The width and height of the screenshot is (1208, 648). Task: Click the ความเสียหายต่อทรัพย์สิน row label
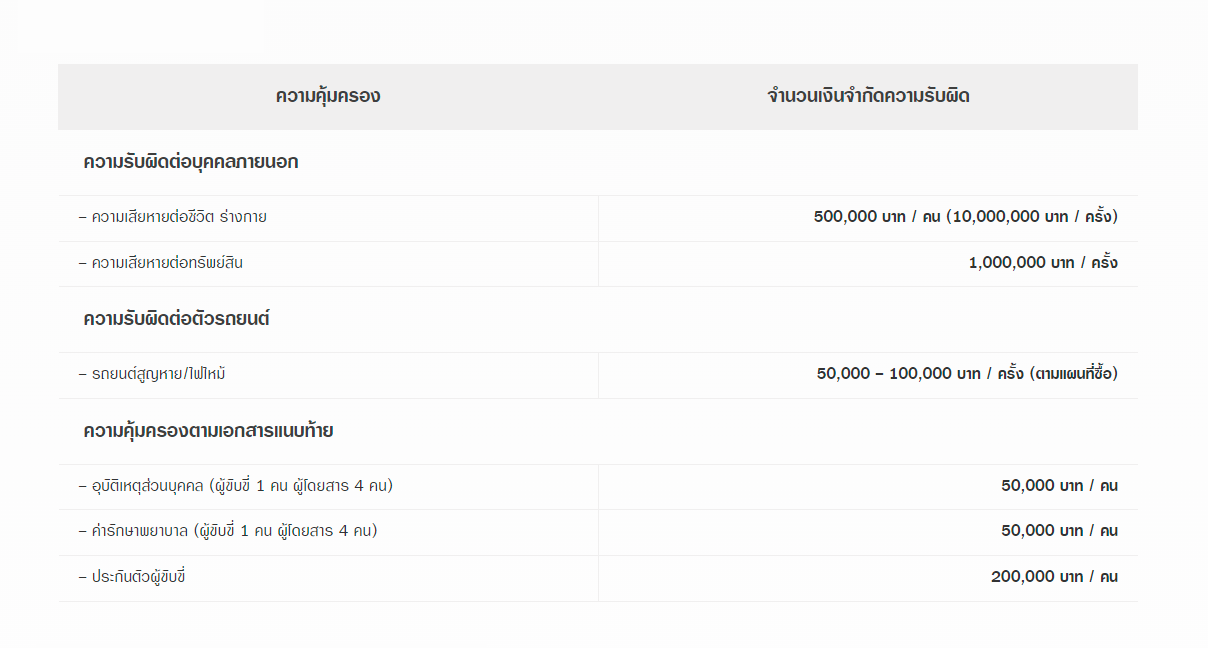coord(167,264)
